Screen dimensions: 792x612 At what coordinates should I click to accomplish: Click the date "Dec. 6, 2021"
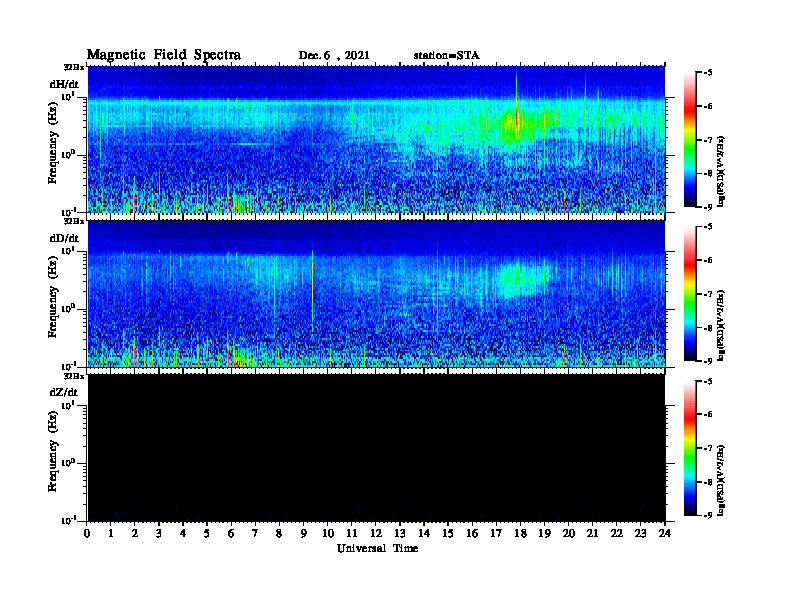point(334,56)
